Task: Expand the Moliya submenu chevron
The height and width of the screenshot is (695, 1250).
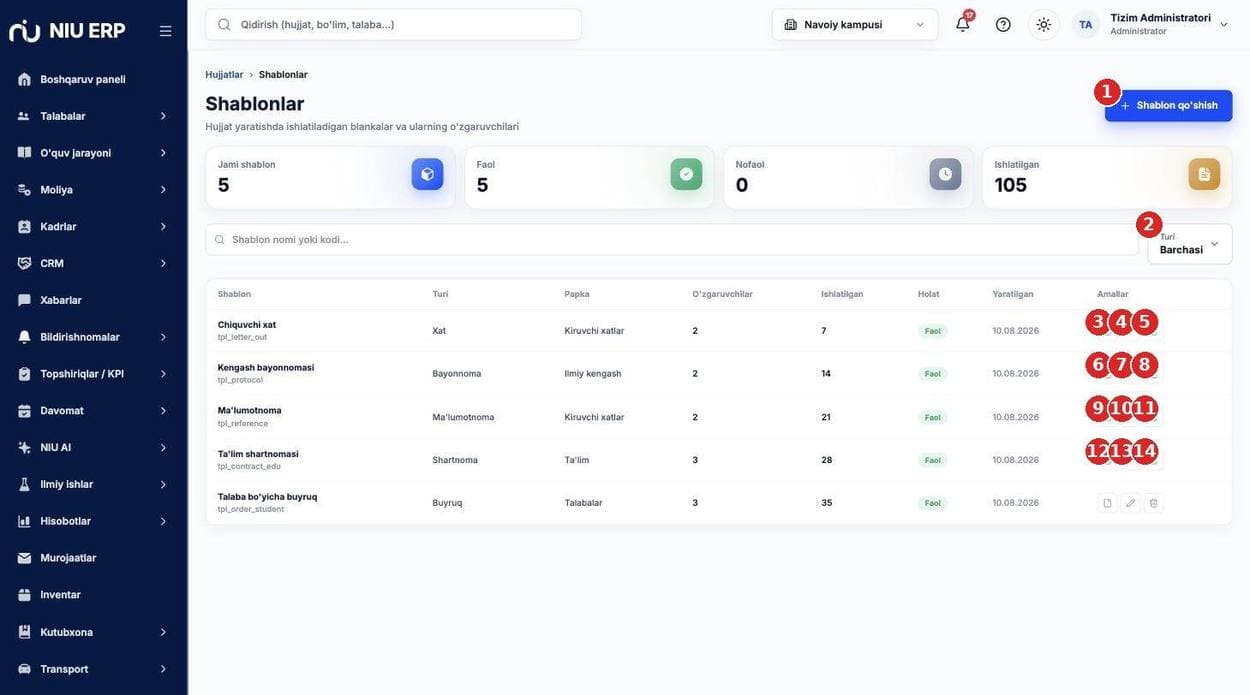Action: (163, 190)
